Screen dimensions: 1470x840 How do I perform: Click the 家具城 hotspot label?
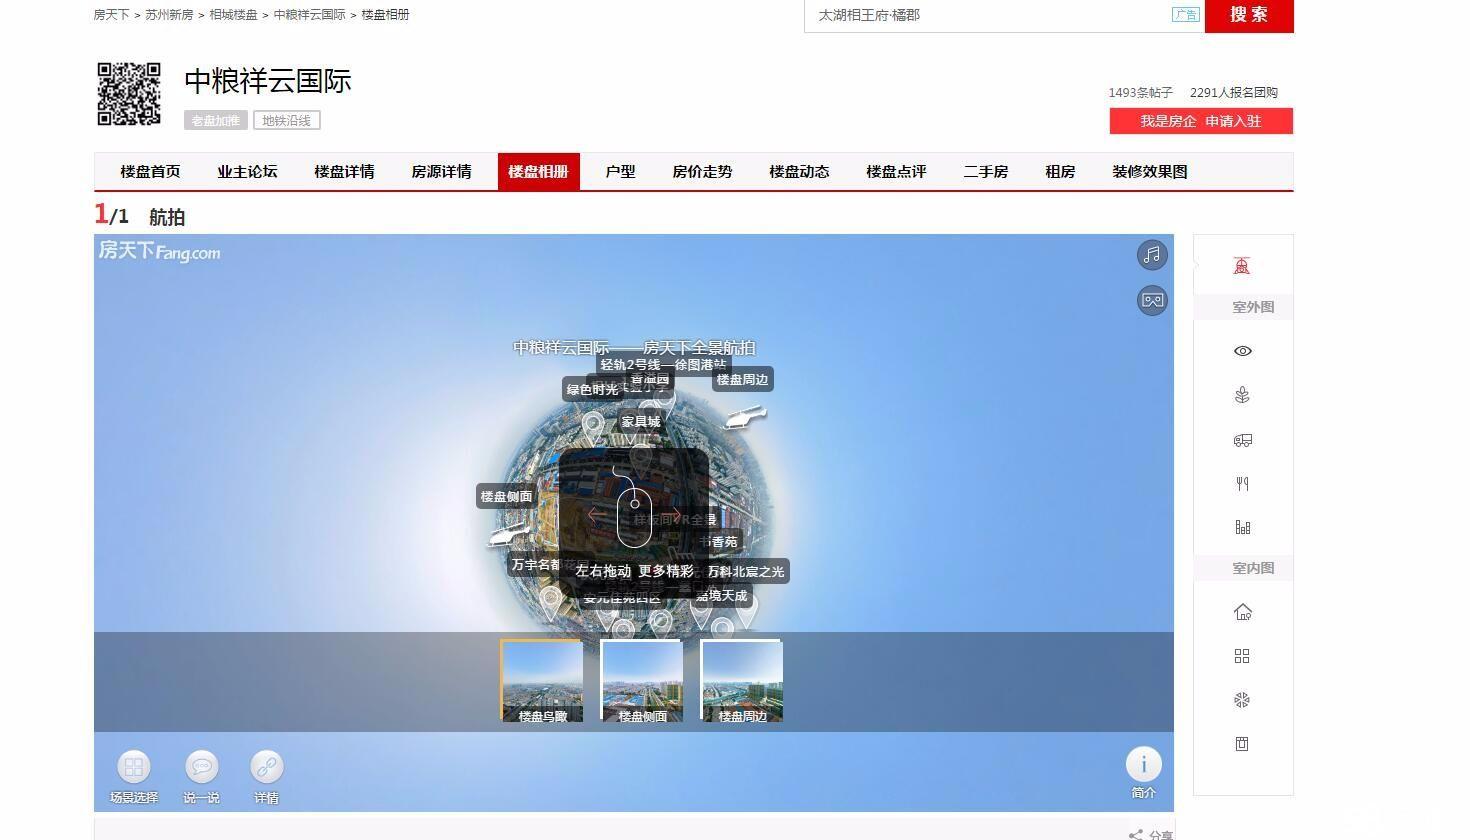(641, 421)
